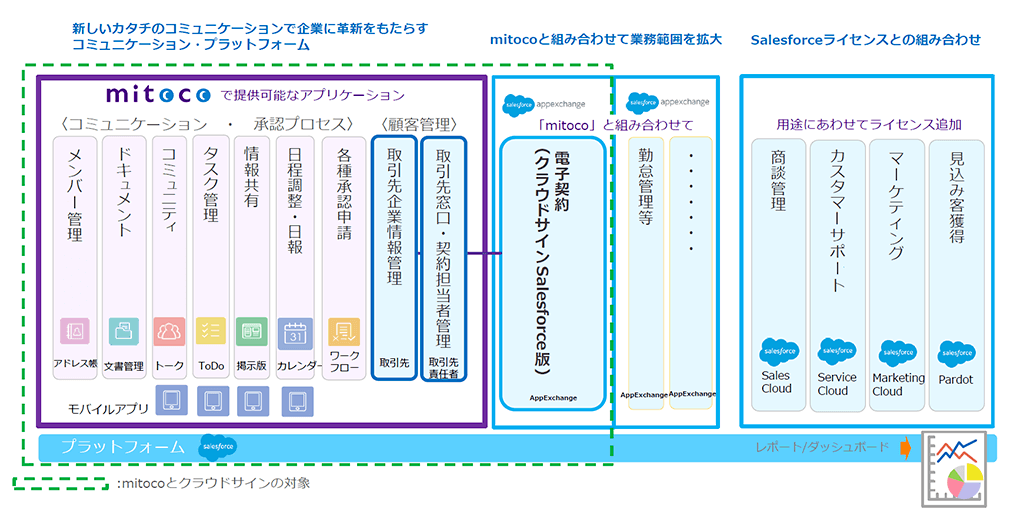Viewport: 1024px width, 520px height.
Task: Select the ワークフロー workflow icon
Action: coord(344,331)
